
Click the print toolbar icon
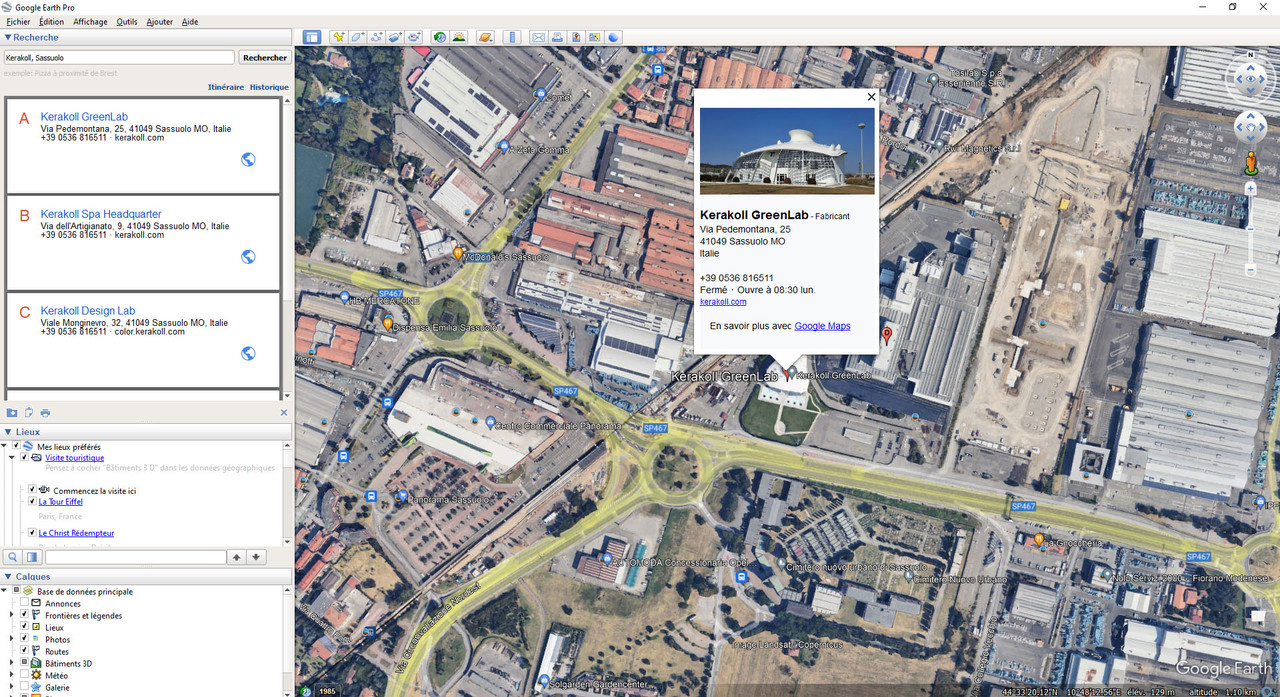(557, 37)
